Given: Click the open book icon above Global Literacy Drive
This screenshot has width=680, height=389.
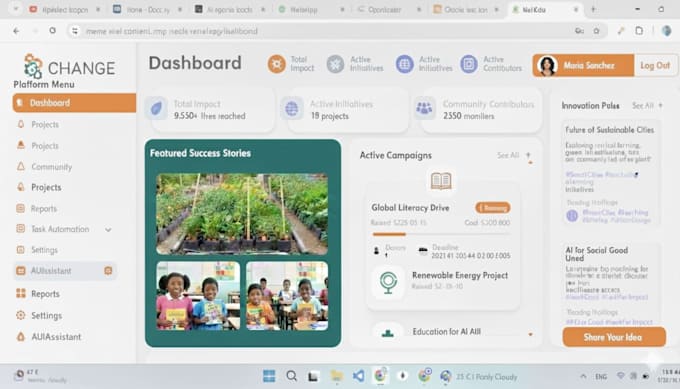Looking at the screenshot, I should (x=441, y=181).
